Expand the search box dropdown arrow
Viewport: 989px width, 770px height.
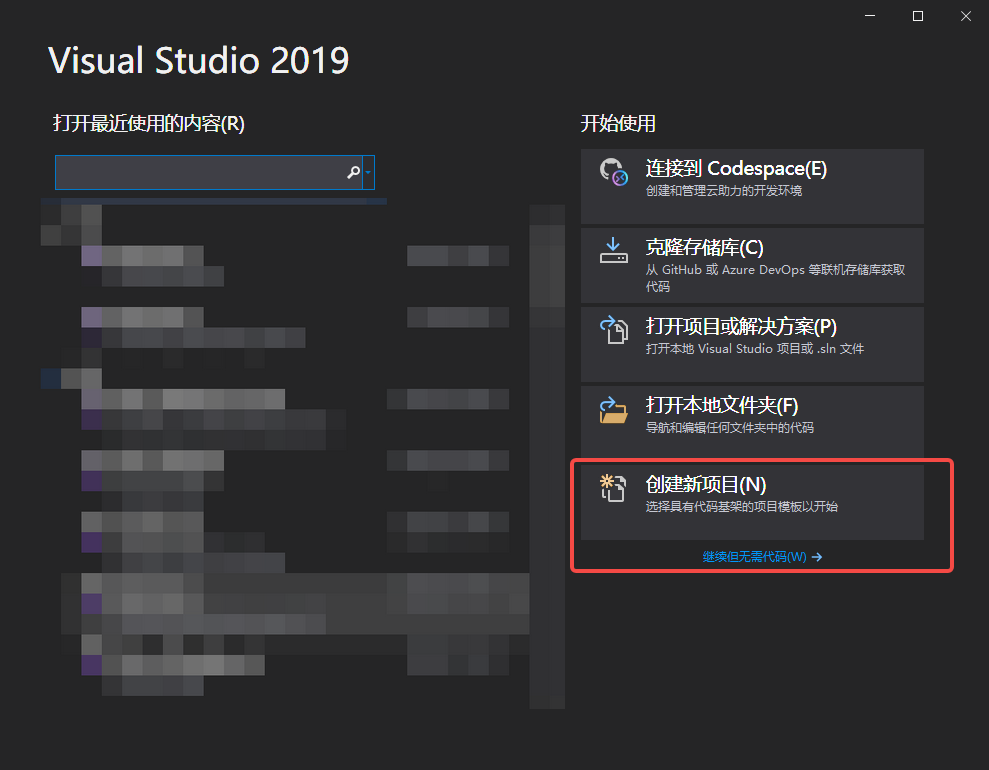[x=368, y=172]
